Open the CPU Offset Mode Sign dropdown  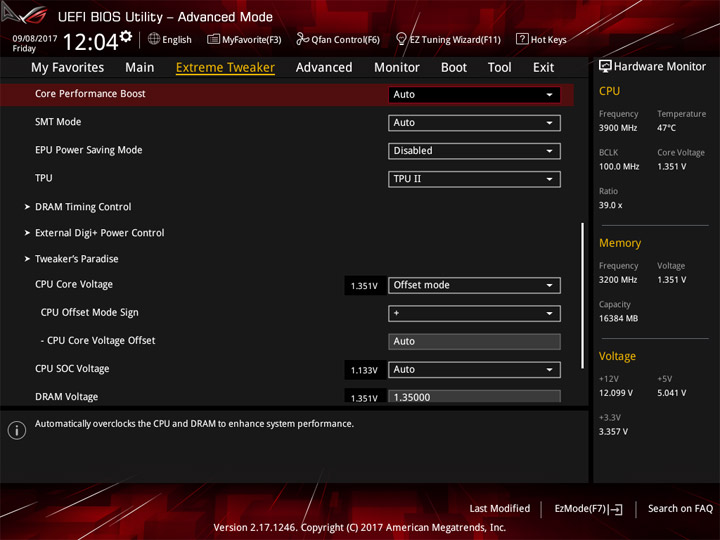[474, 313]
